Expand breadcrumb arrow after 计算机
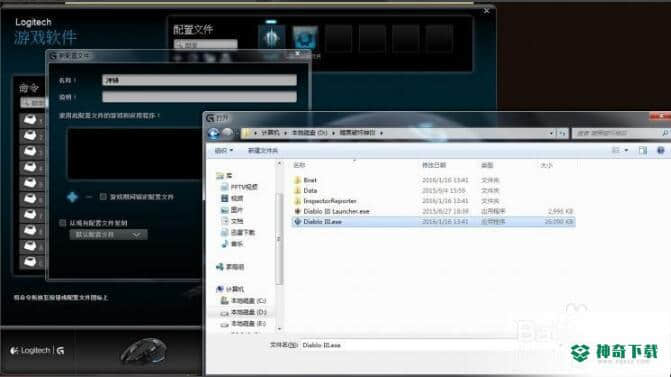671x377 pixels. coord(285,133)
